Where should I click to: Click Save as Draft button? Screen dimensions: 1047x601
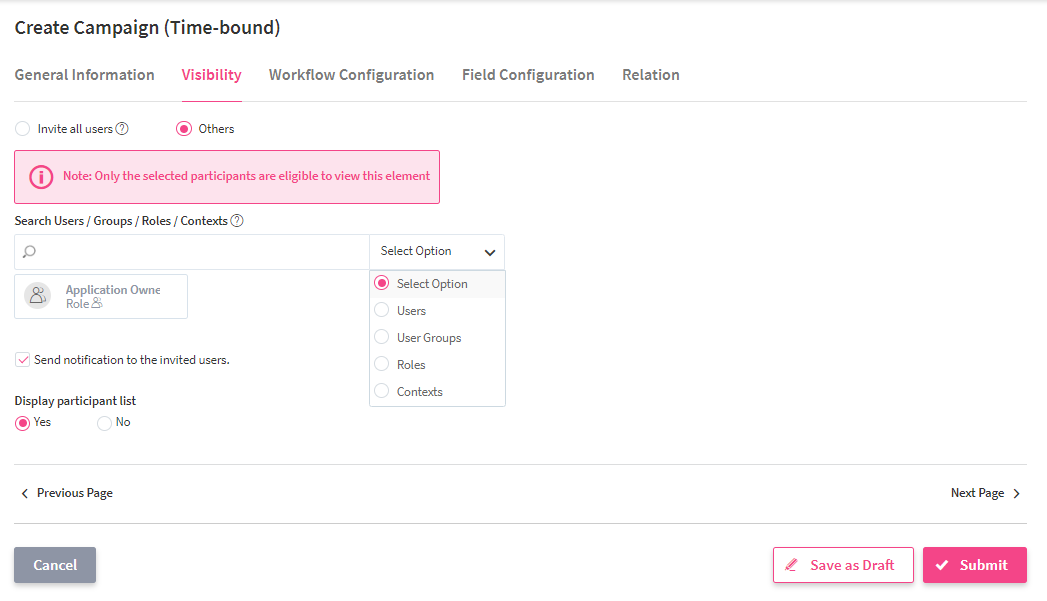842,565
